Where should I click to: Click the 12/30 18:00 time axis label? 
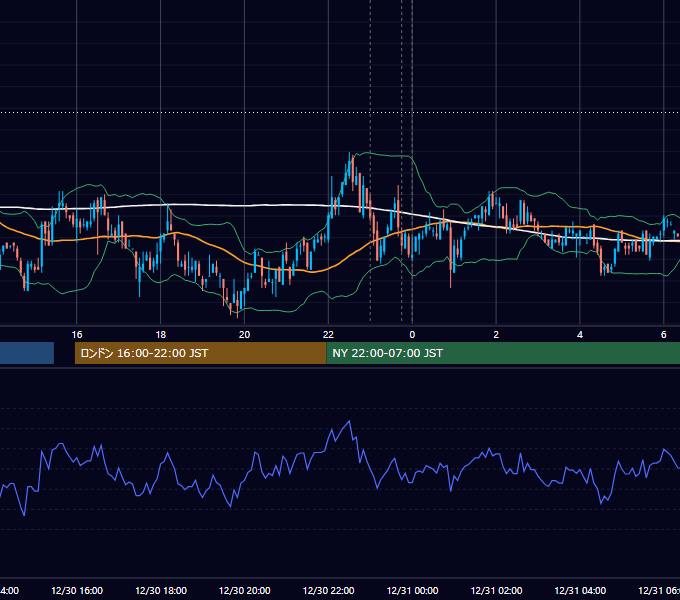tap(161, 590)
